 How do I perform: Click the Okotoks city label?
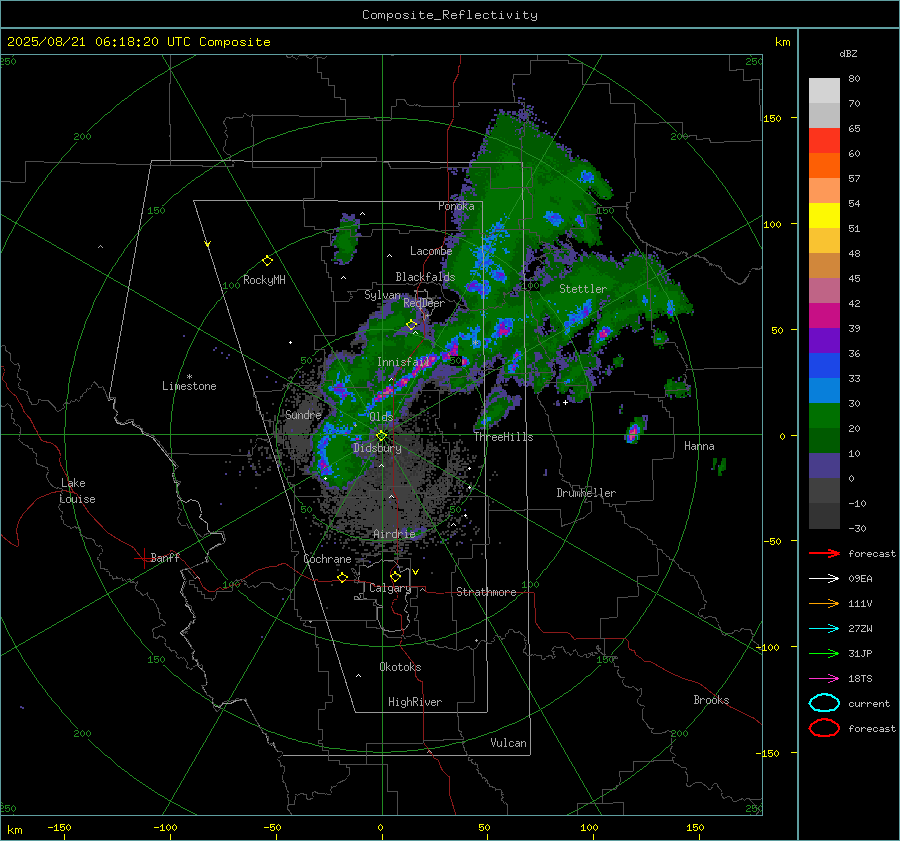click(400, 667)
